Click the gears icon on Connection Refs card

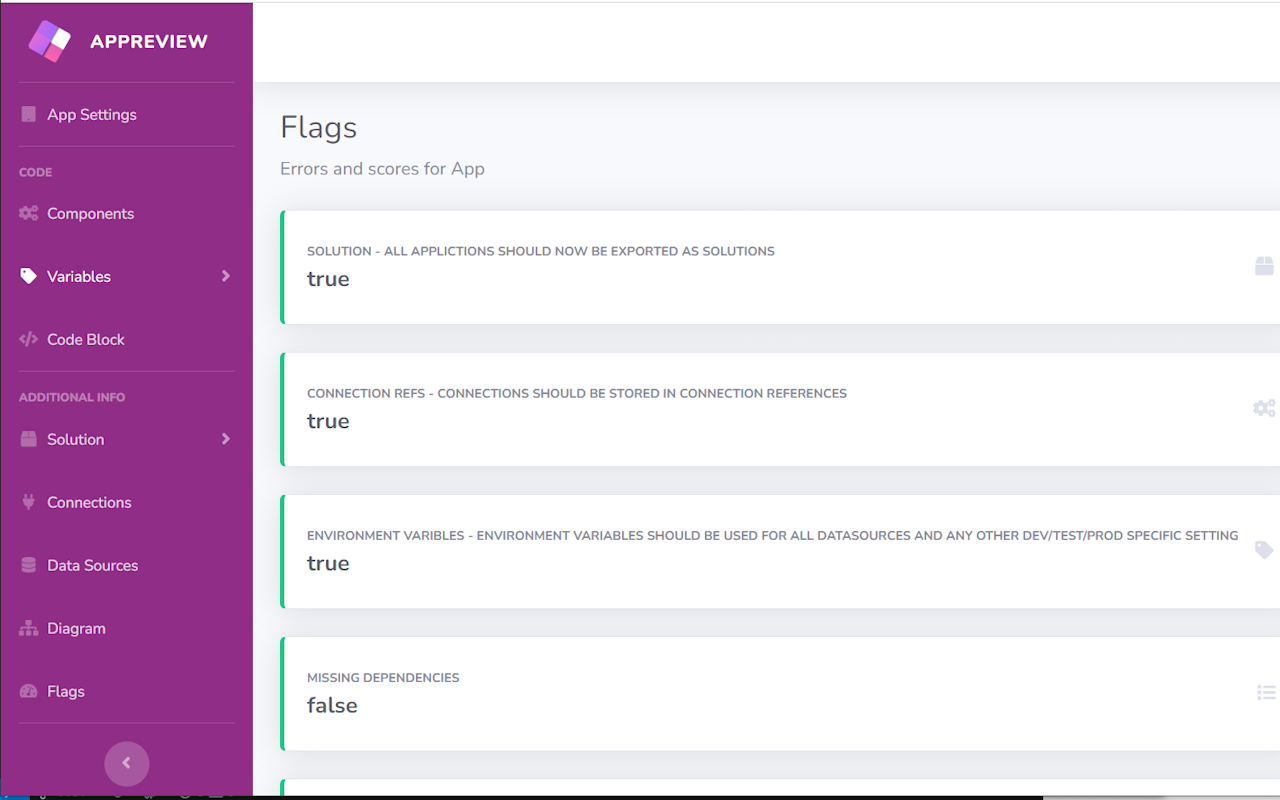coord(1264,408)
